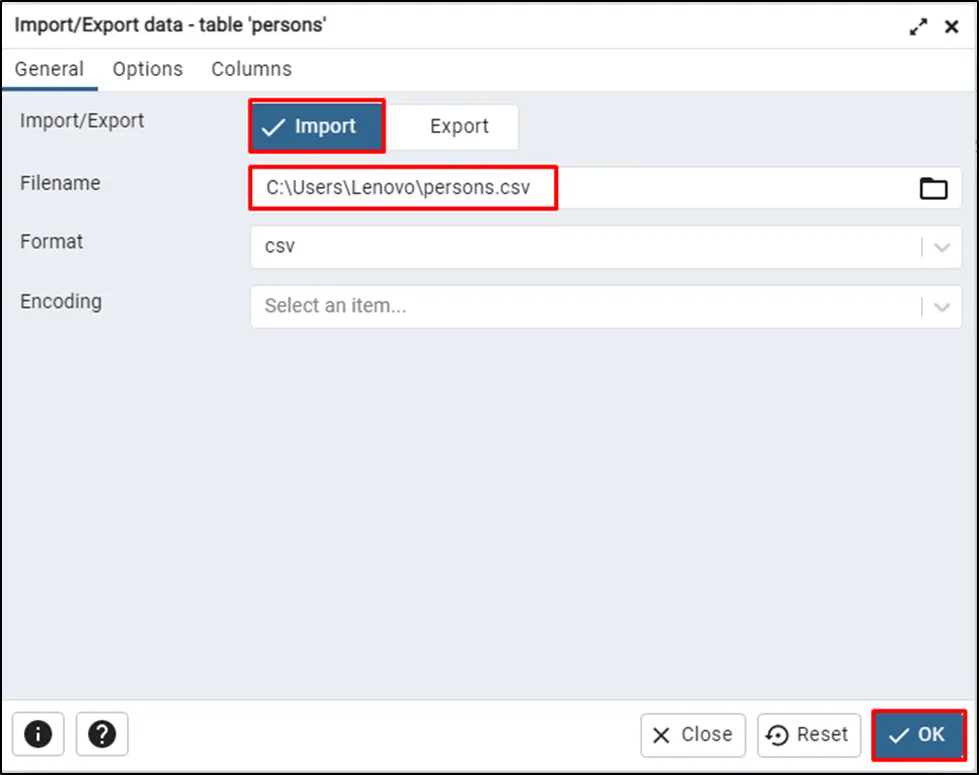Click the Close button in footer
This screenshot has height=775, width=979.
tap(693, 735)
